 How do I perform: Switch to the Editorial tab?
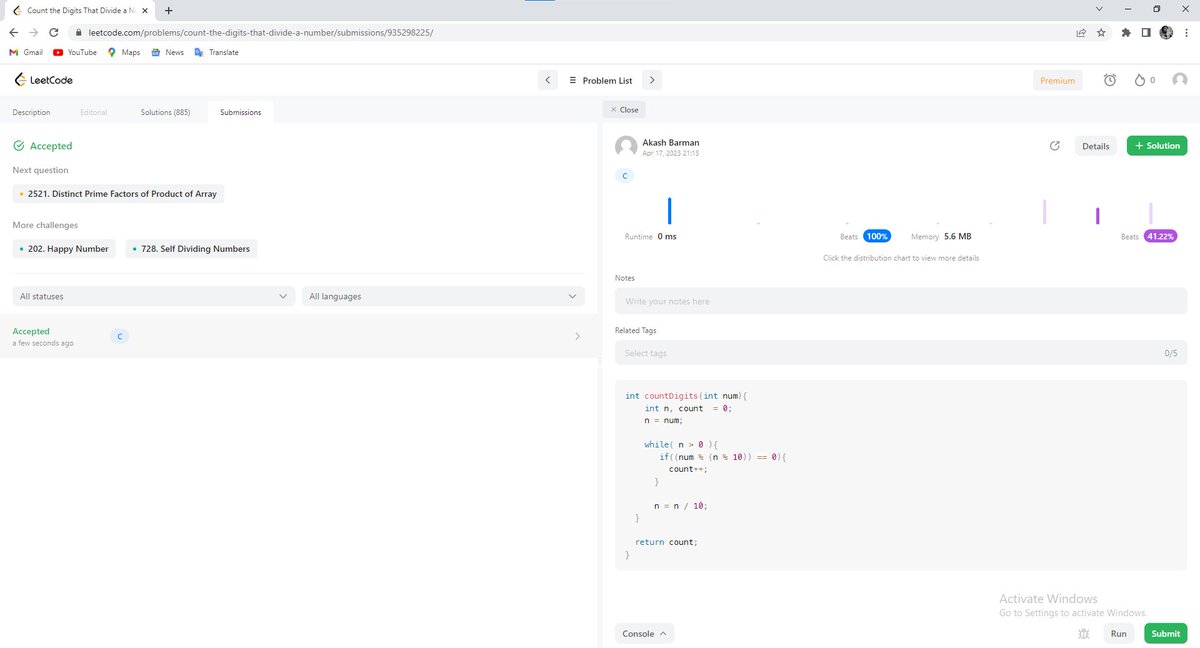pyautogui.click(x=93, y=112)
